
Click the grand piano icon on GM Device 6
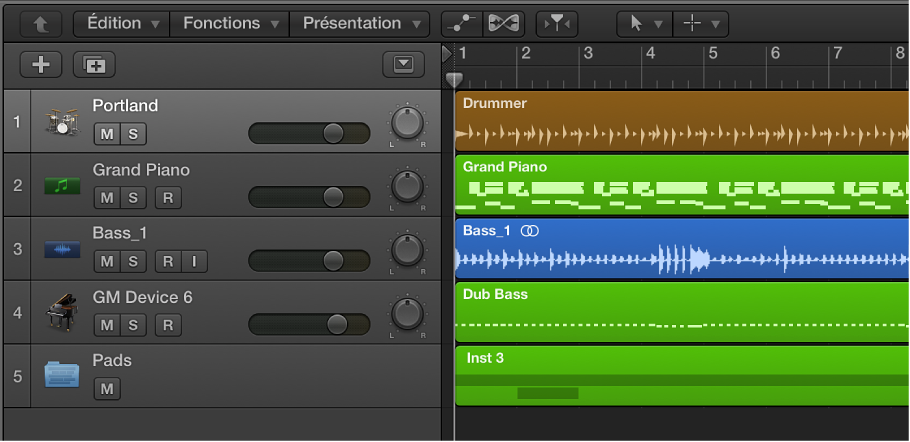click(61, 312)
